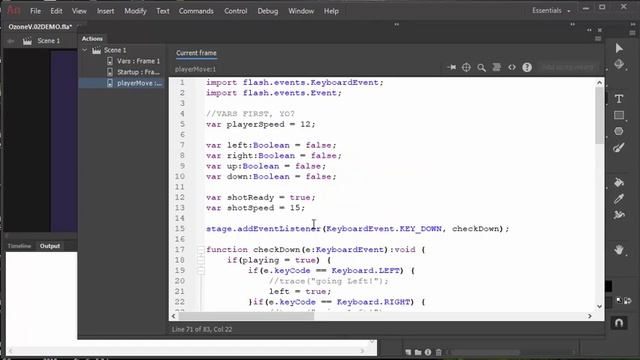640x360 pixels.
Task: Open the Insert menu
Action: (105, 11)
